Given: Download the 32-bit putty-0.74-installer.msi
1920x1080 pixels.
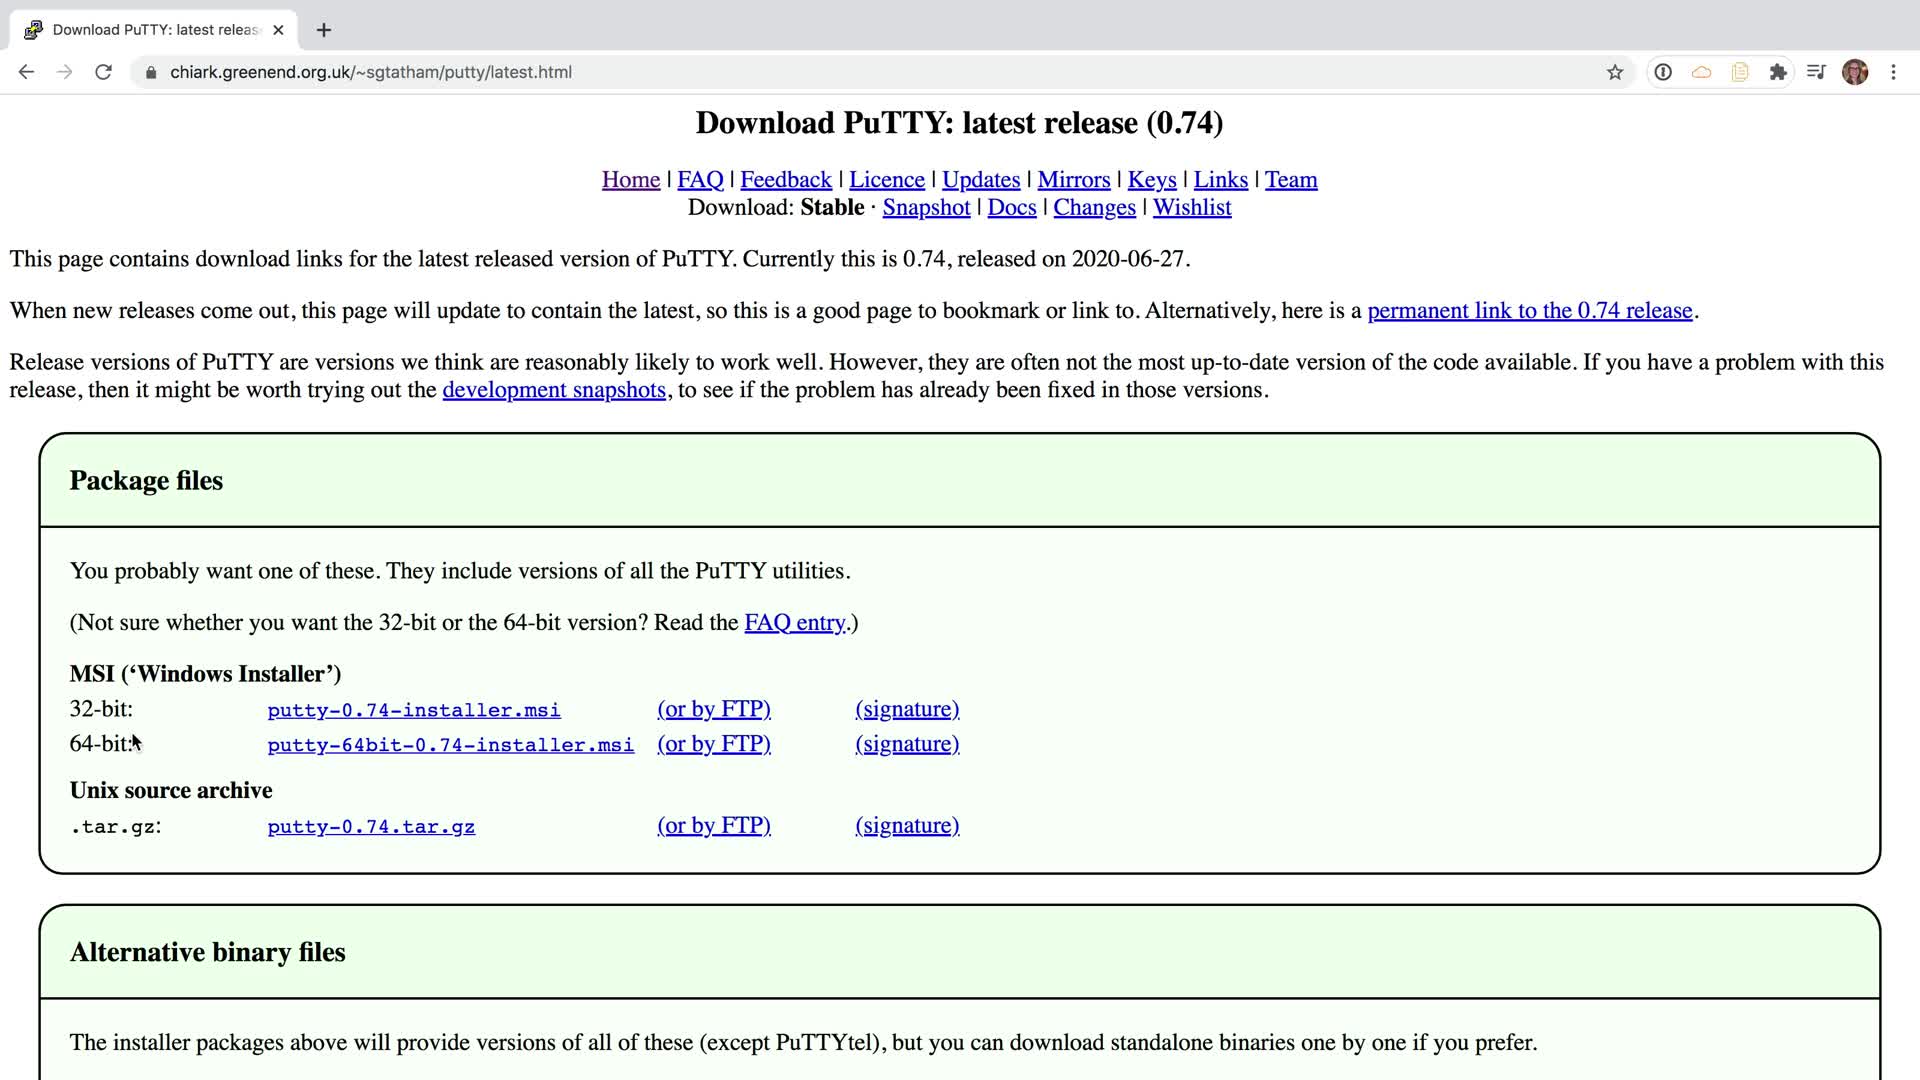Looking at the screenshot, I should pyautogui.click(x=413, y=710).
